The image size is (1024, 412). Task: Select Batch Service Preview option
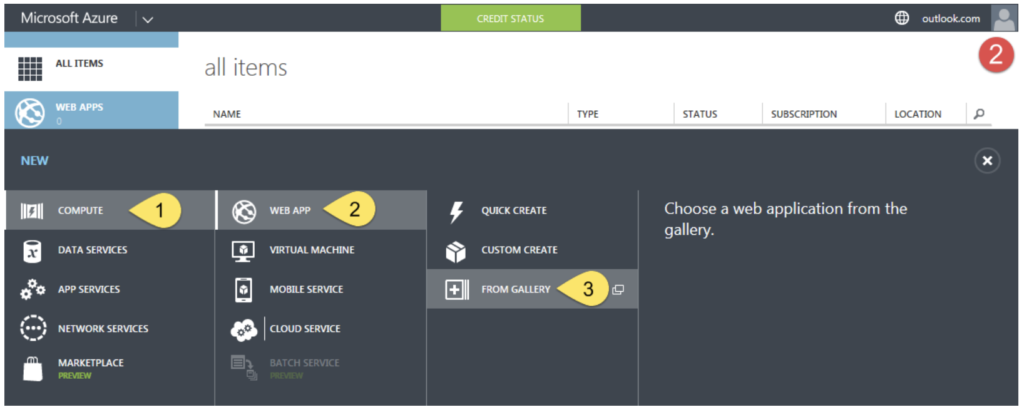tap(321, 368)
